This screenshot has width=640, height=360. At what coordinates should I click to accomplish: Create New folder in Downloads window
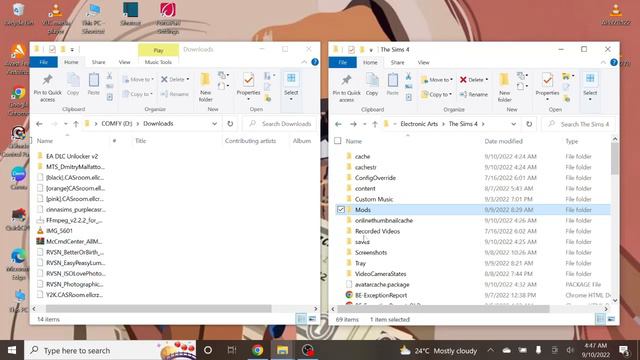(x=205, y=87)
